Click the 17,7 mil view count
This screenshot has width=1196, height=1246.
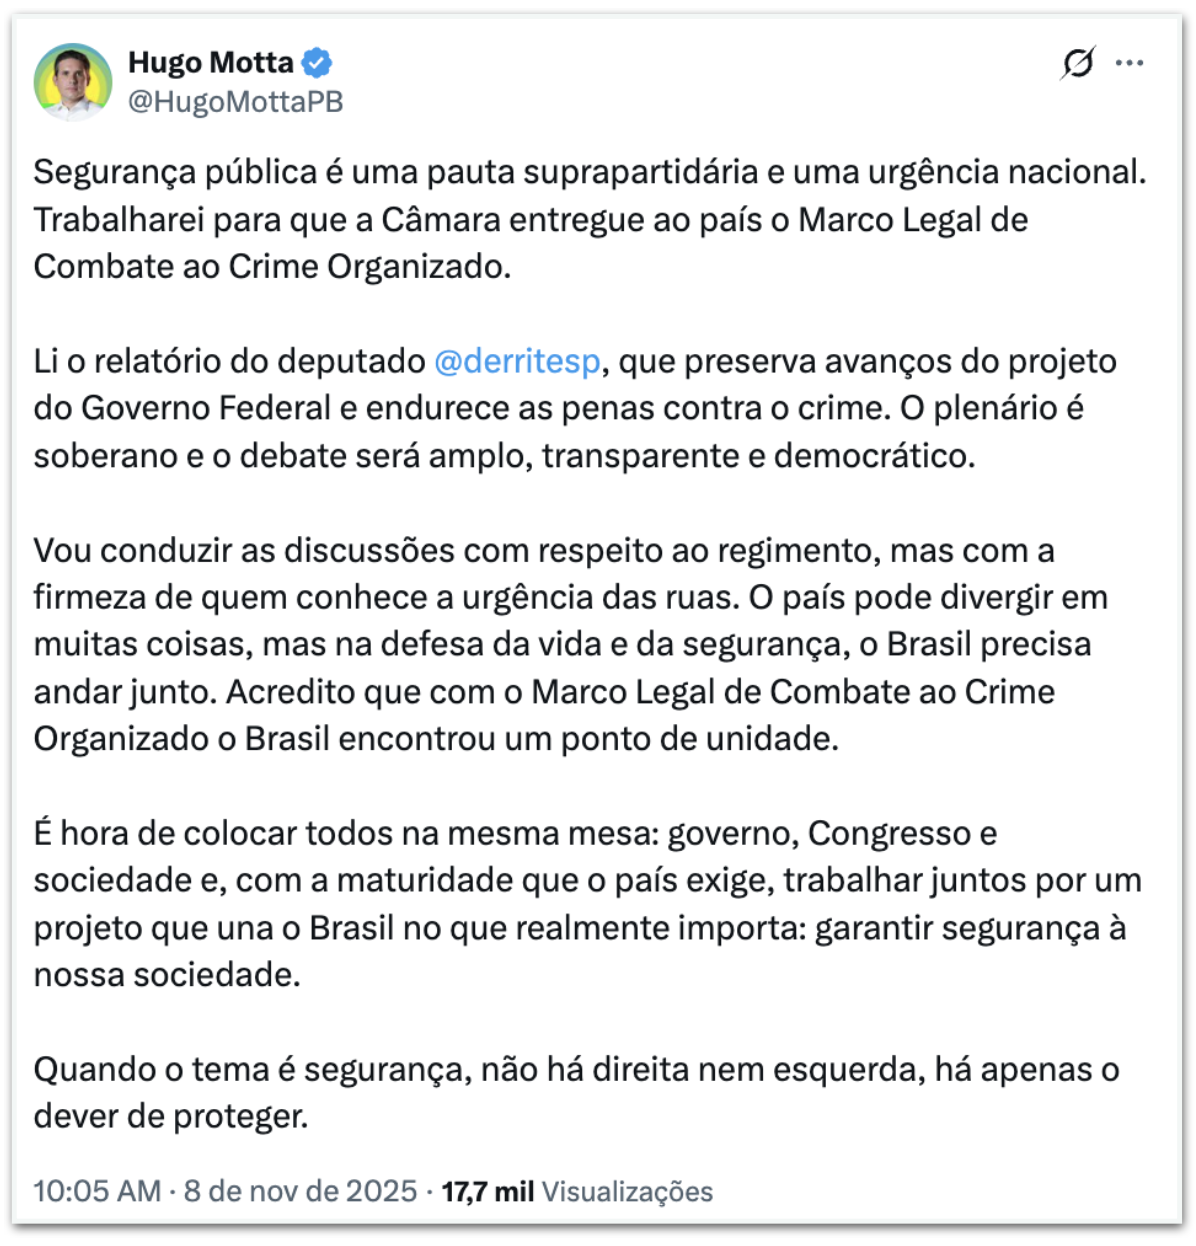tap(487, 1191)
